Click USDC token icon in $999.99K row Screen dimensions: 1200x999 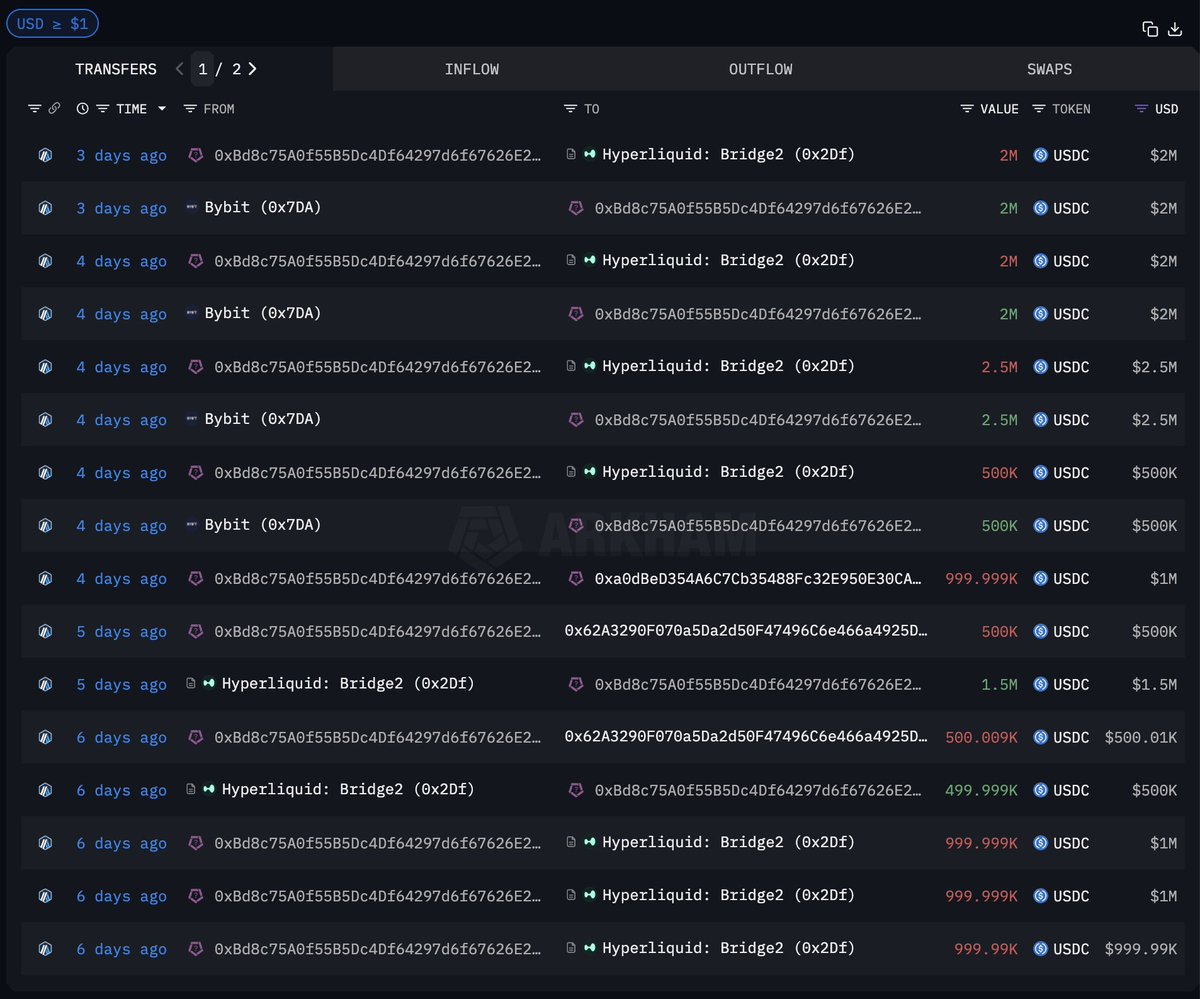coord(1040,949)
